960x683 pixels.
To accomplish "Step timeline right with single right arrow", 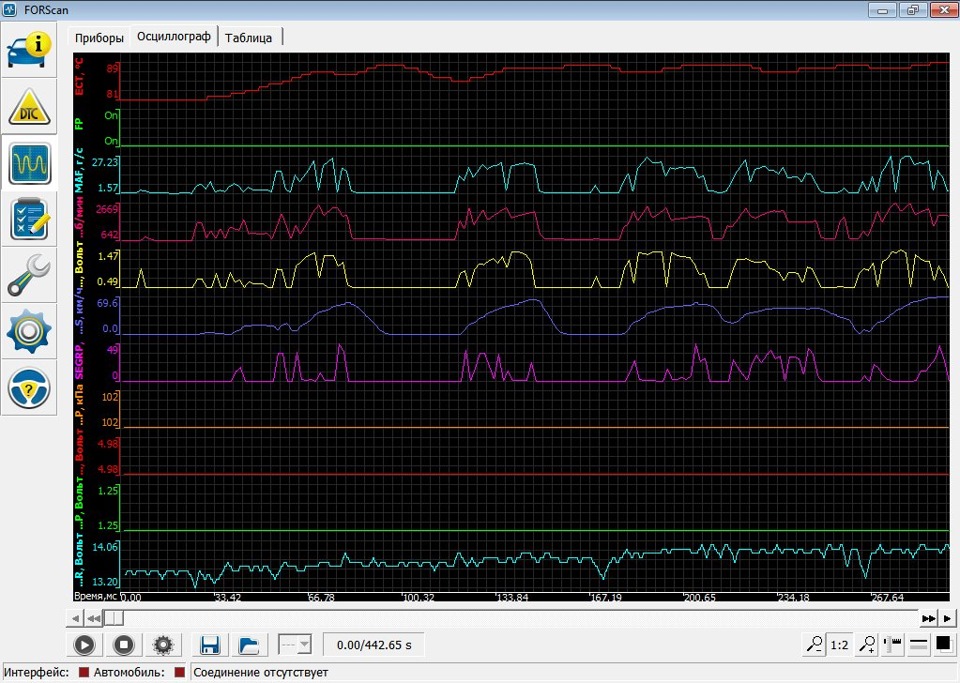I will click(947, 618).
